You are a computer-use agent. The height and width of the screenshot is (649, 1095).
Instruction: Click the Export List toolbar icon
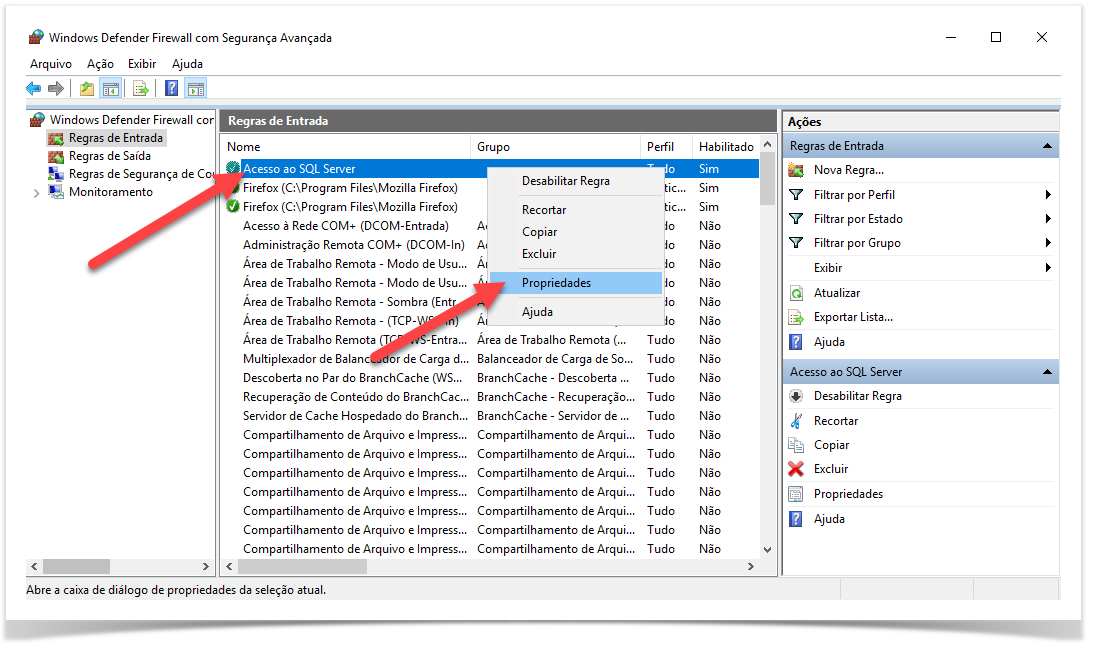pos(141,88)
